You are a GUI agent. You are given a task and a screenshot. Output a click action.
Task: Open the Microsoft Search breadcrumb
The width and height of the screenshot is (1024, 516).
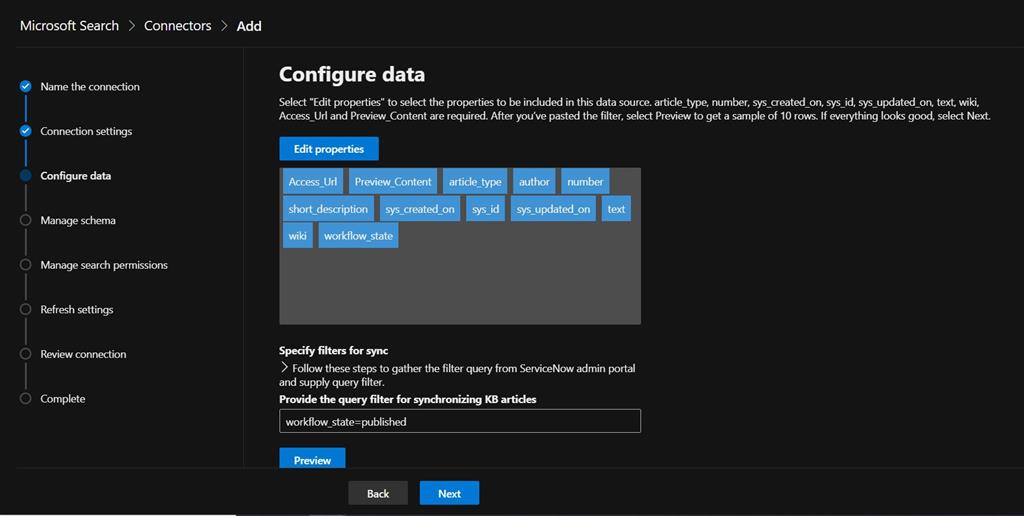[x=69, y=25]
